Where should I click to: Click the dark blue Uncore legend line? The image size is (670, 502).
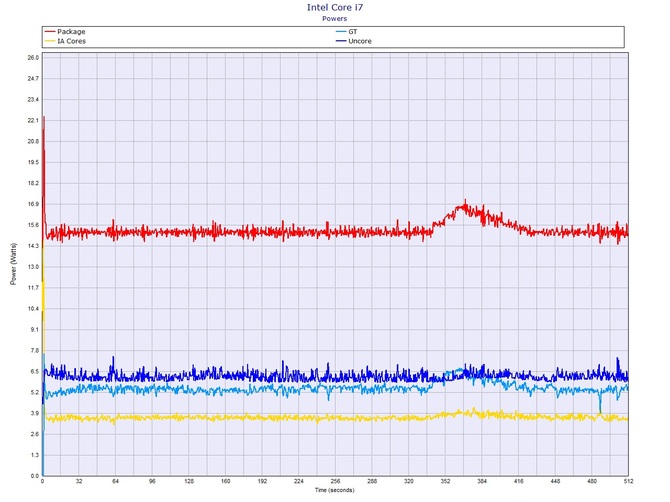coord(341,41)
